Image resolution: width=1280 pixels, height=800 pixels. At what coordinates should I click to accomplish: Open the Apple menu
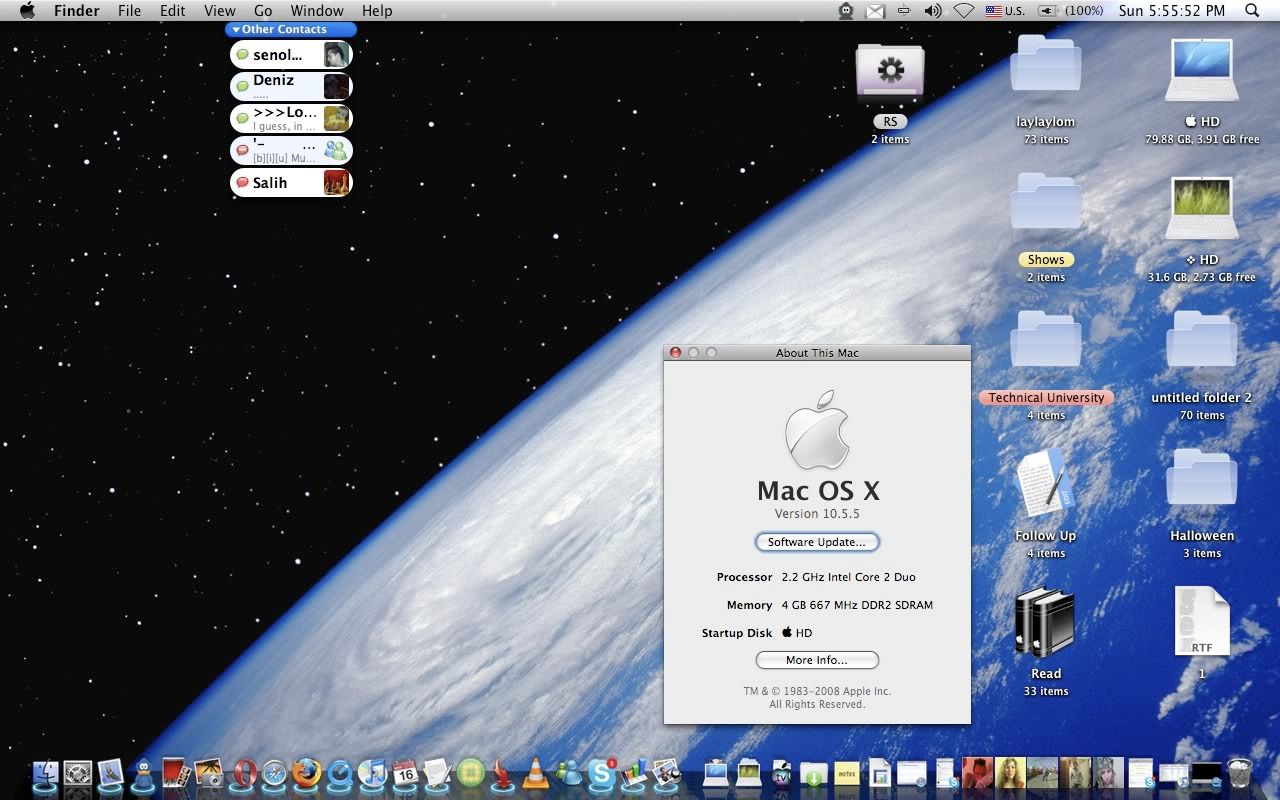(27, 11)
